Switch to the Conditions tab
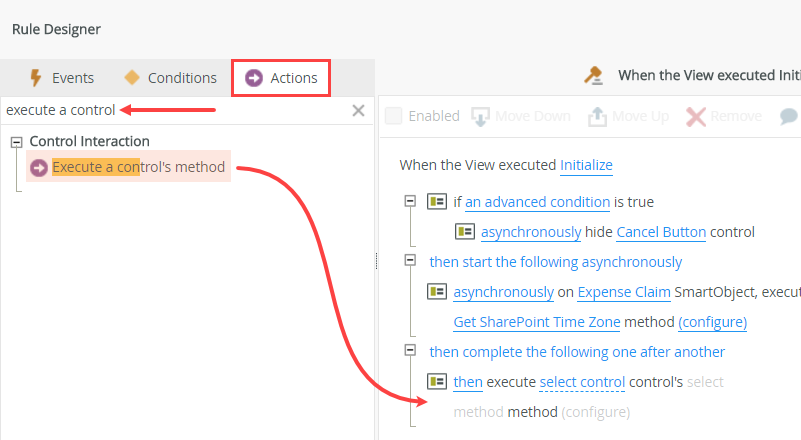This screenshot has width=801, height=440. point(170,78)
